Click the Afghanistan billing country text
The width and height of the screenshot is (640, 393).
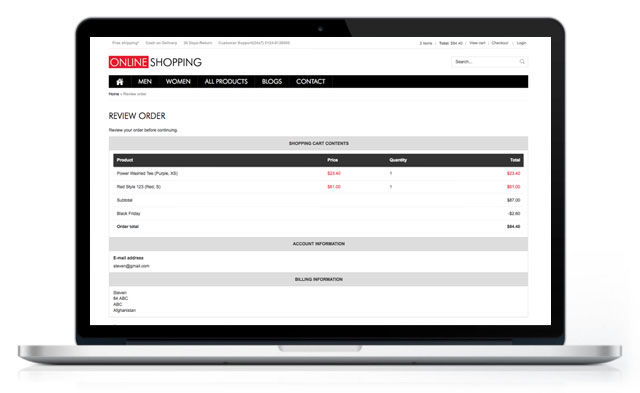124,311
